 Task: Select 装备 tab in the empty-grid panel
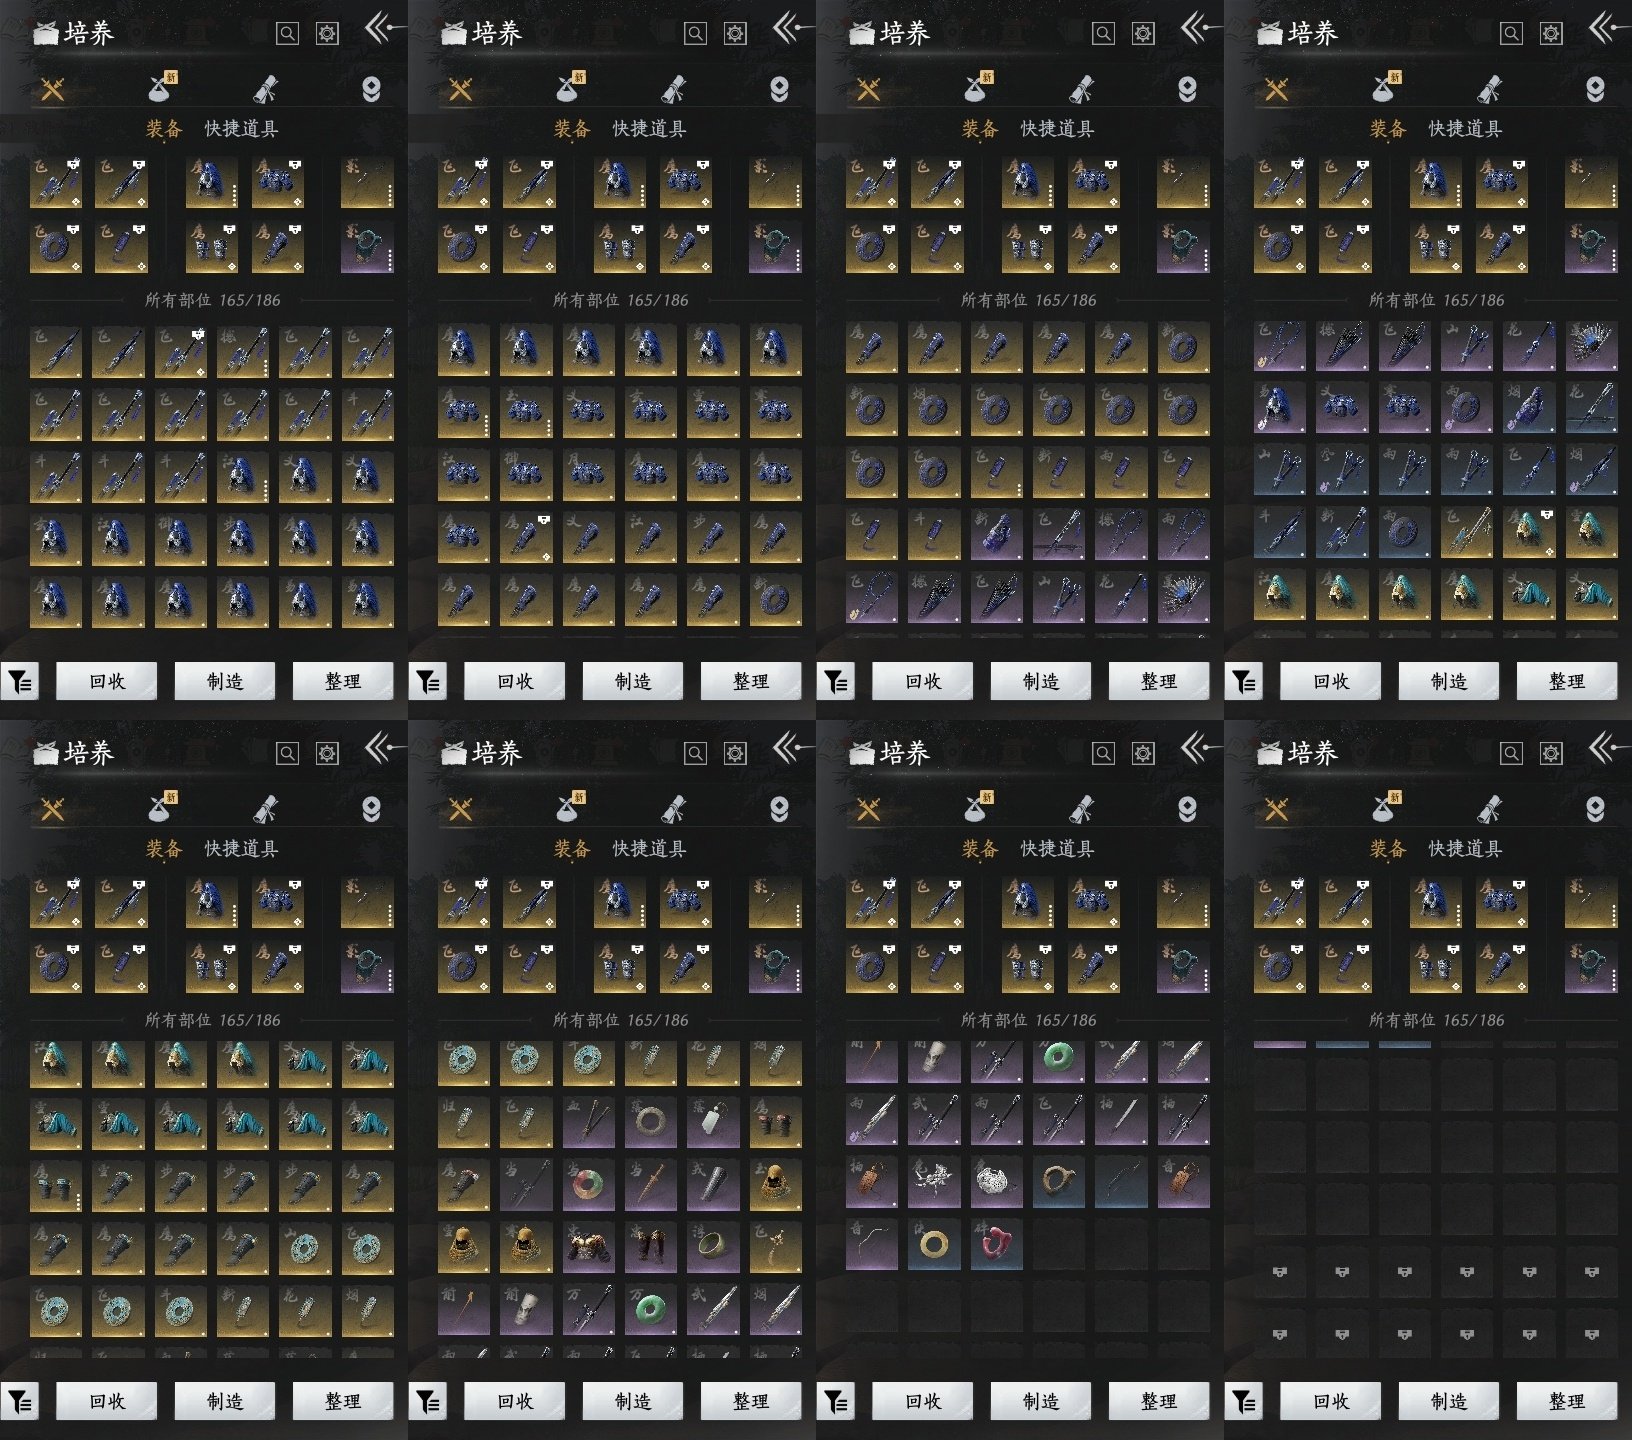1387,849
